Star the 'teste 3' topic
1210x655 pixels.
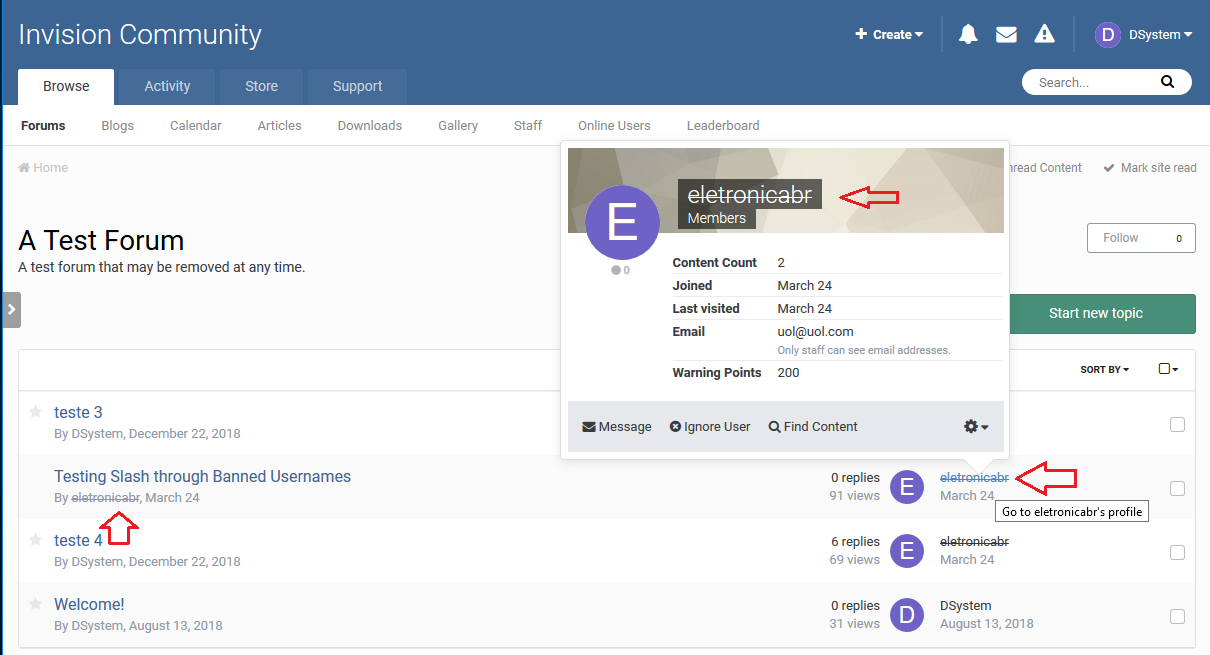pyautogui.click(x=36, y=412)
